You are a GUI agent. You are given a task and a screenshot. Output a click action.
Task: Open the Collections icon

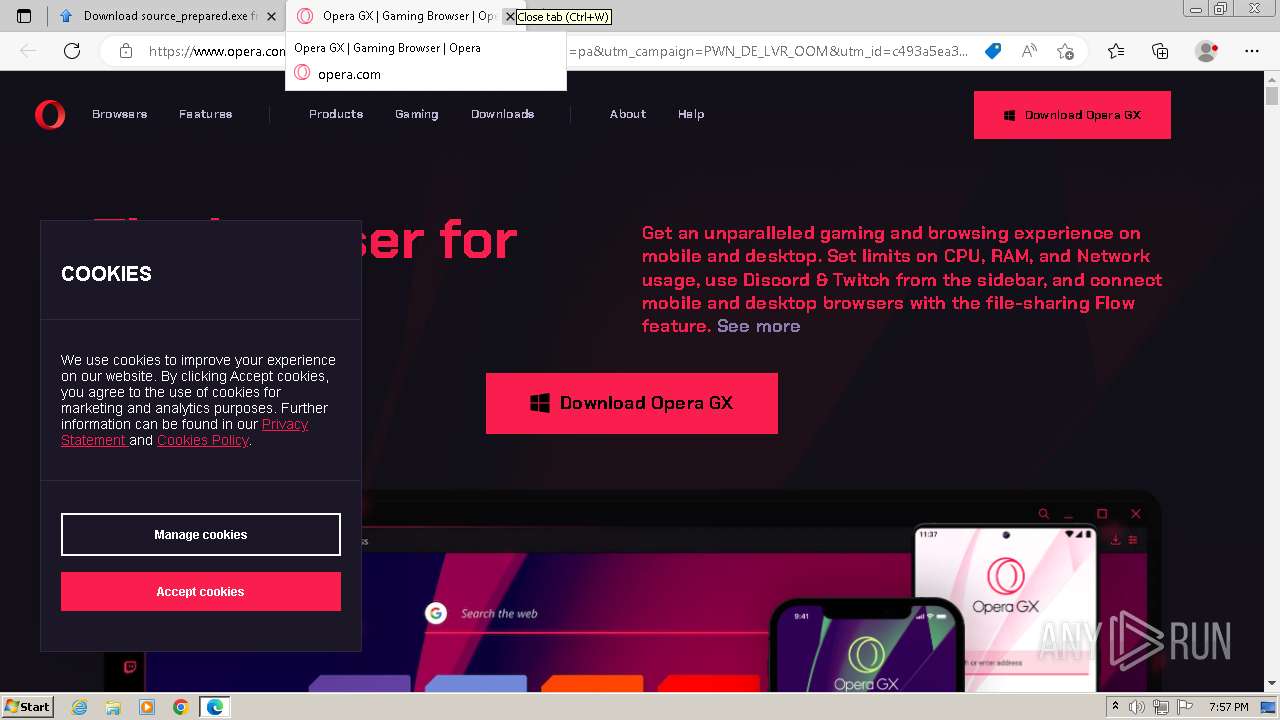tap(1160, 51)
